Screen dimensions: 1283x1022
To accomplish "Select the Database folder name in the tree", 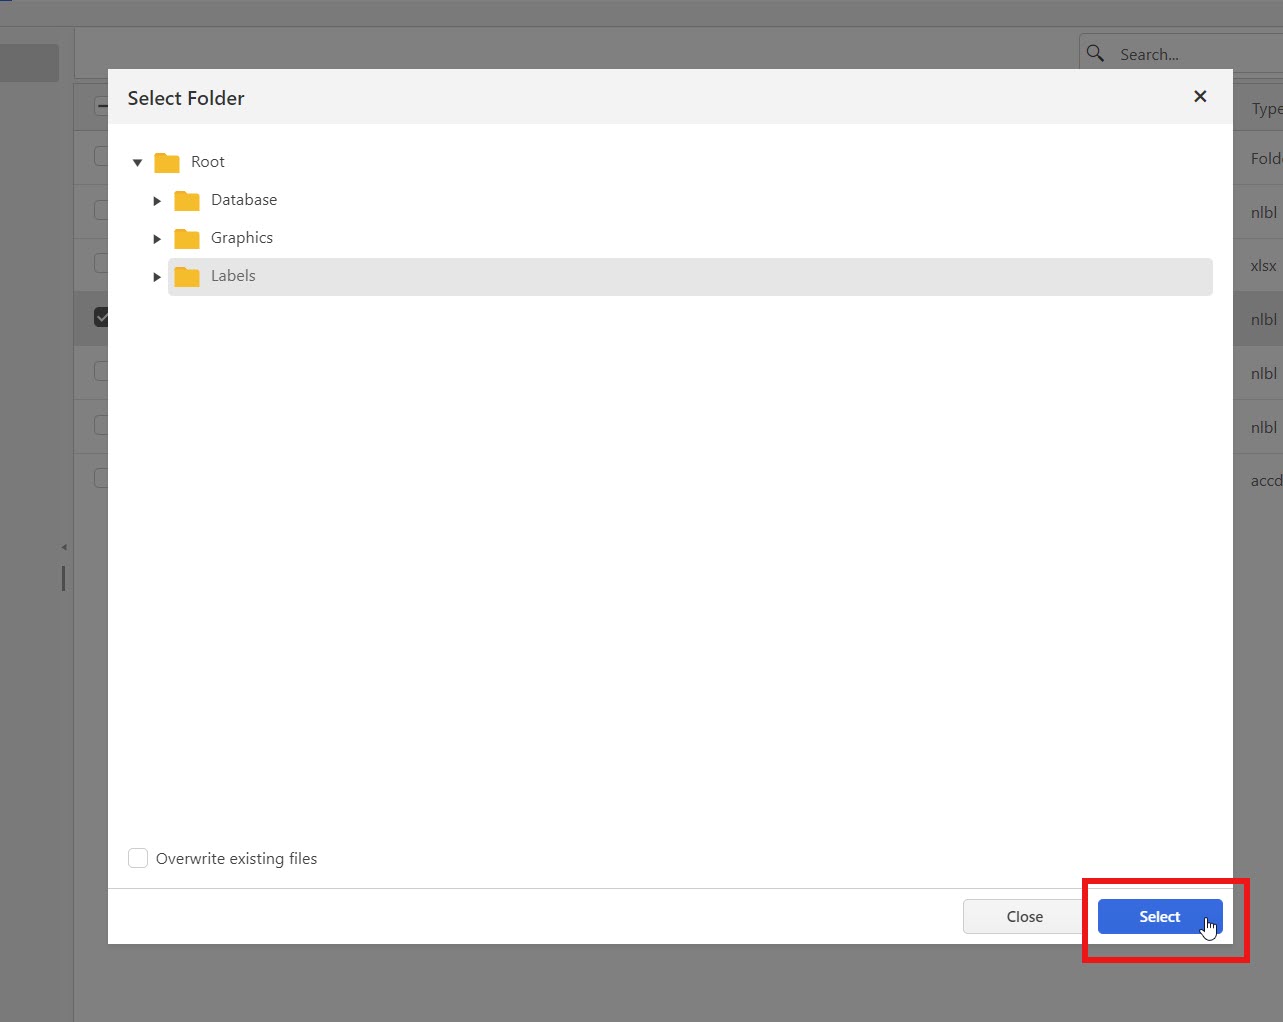I will (244, 200).
